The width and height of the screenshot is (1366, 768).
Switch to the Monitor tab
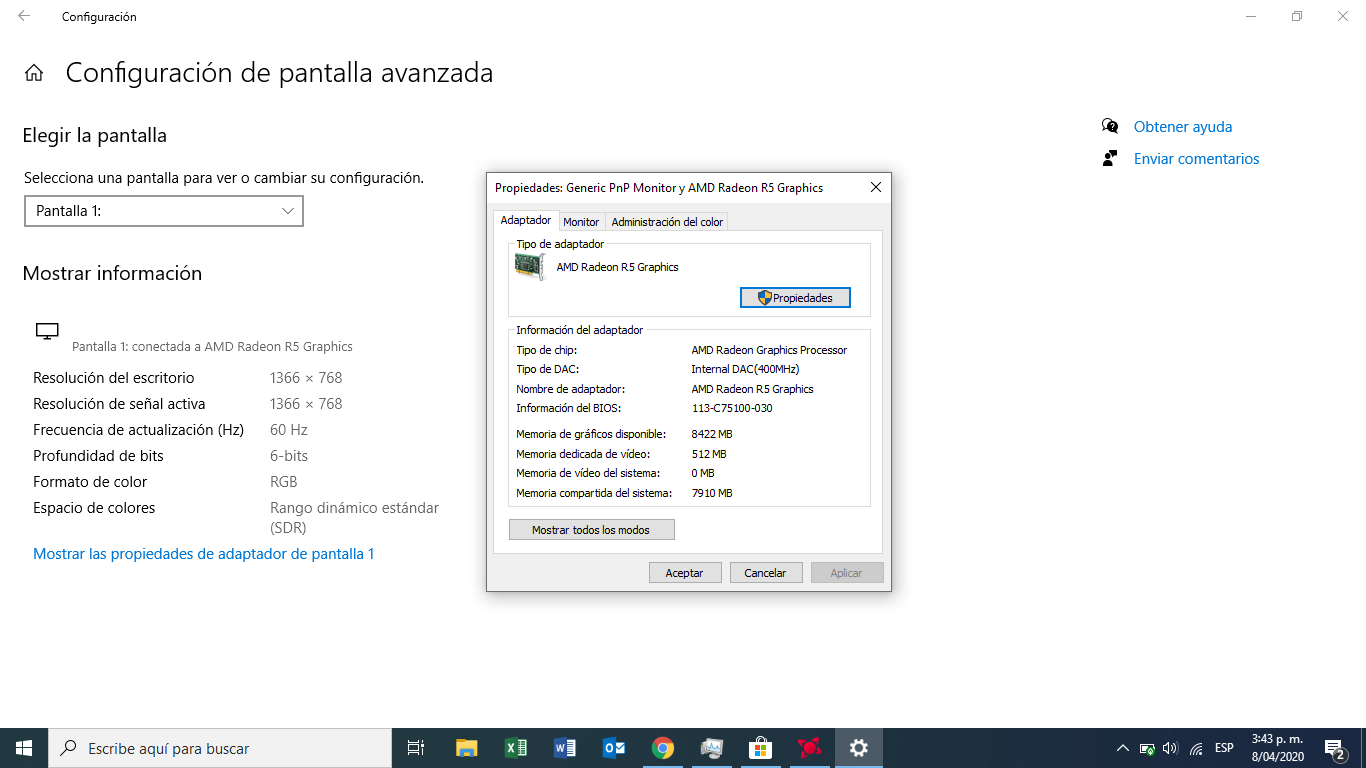[x=581, y=222]
